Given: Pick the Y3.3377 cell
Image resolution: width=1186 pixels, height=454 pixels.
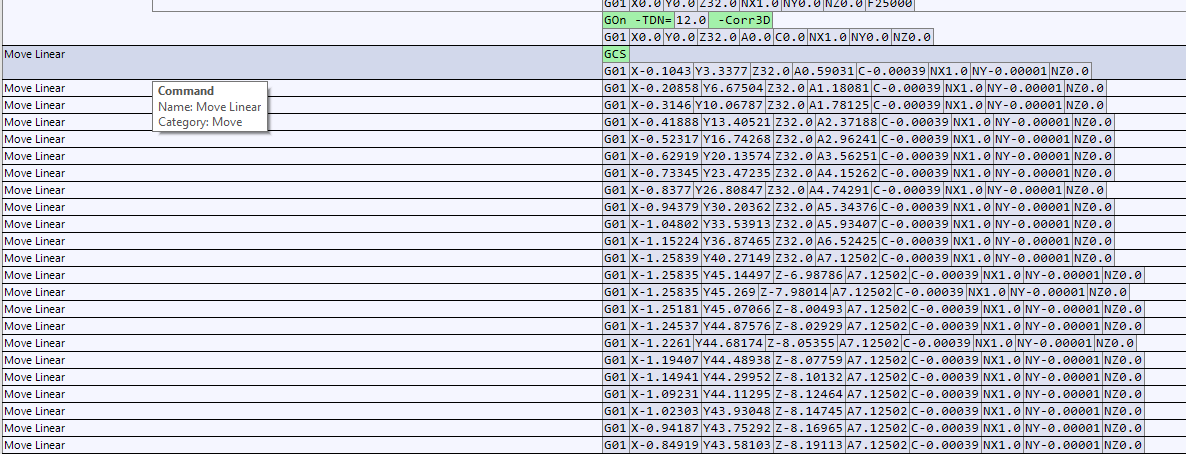Looking at the screenshot, I should 722,71.
